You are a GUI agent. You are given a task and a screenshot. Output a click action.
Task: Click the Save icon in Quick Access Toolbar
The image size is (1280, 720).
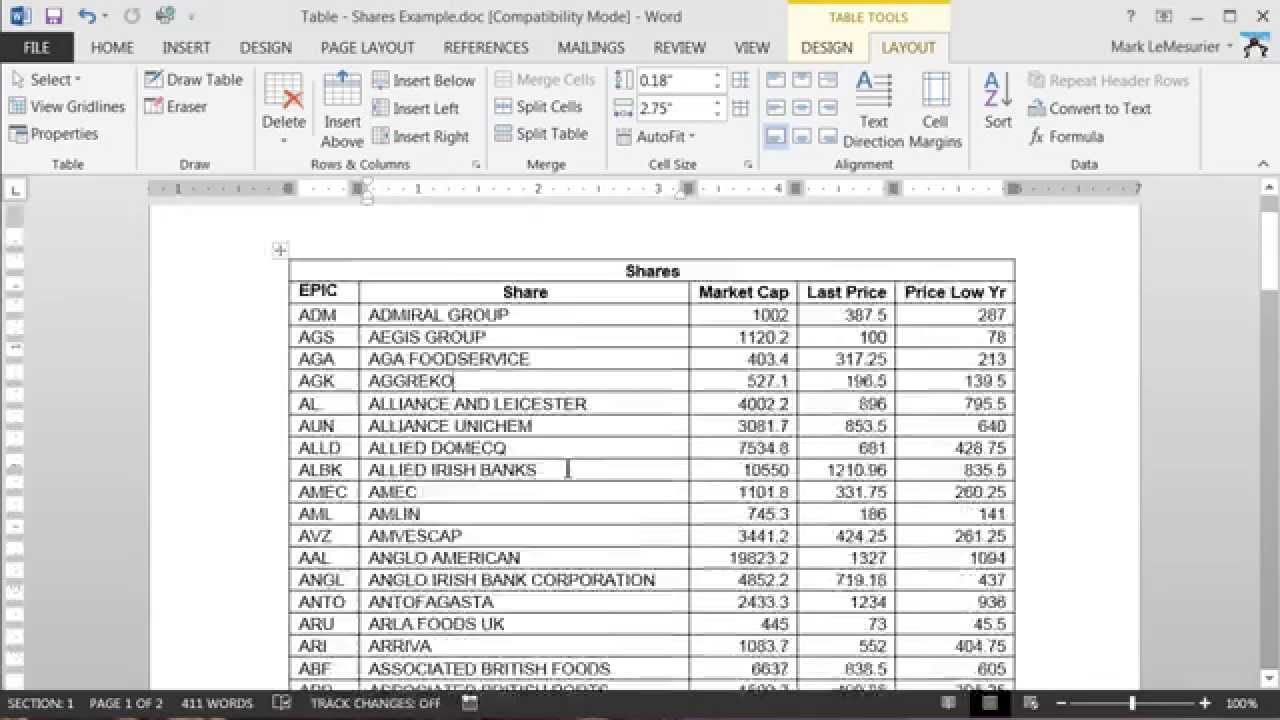[x=53, y=16]
